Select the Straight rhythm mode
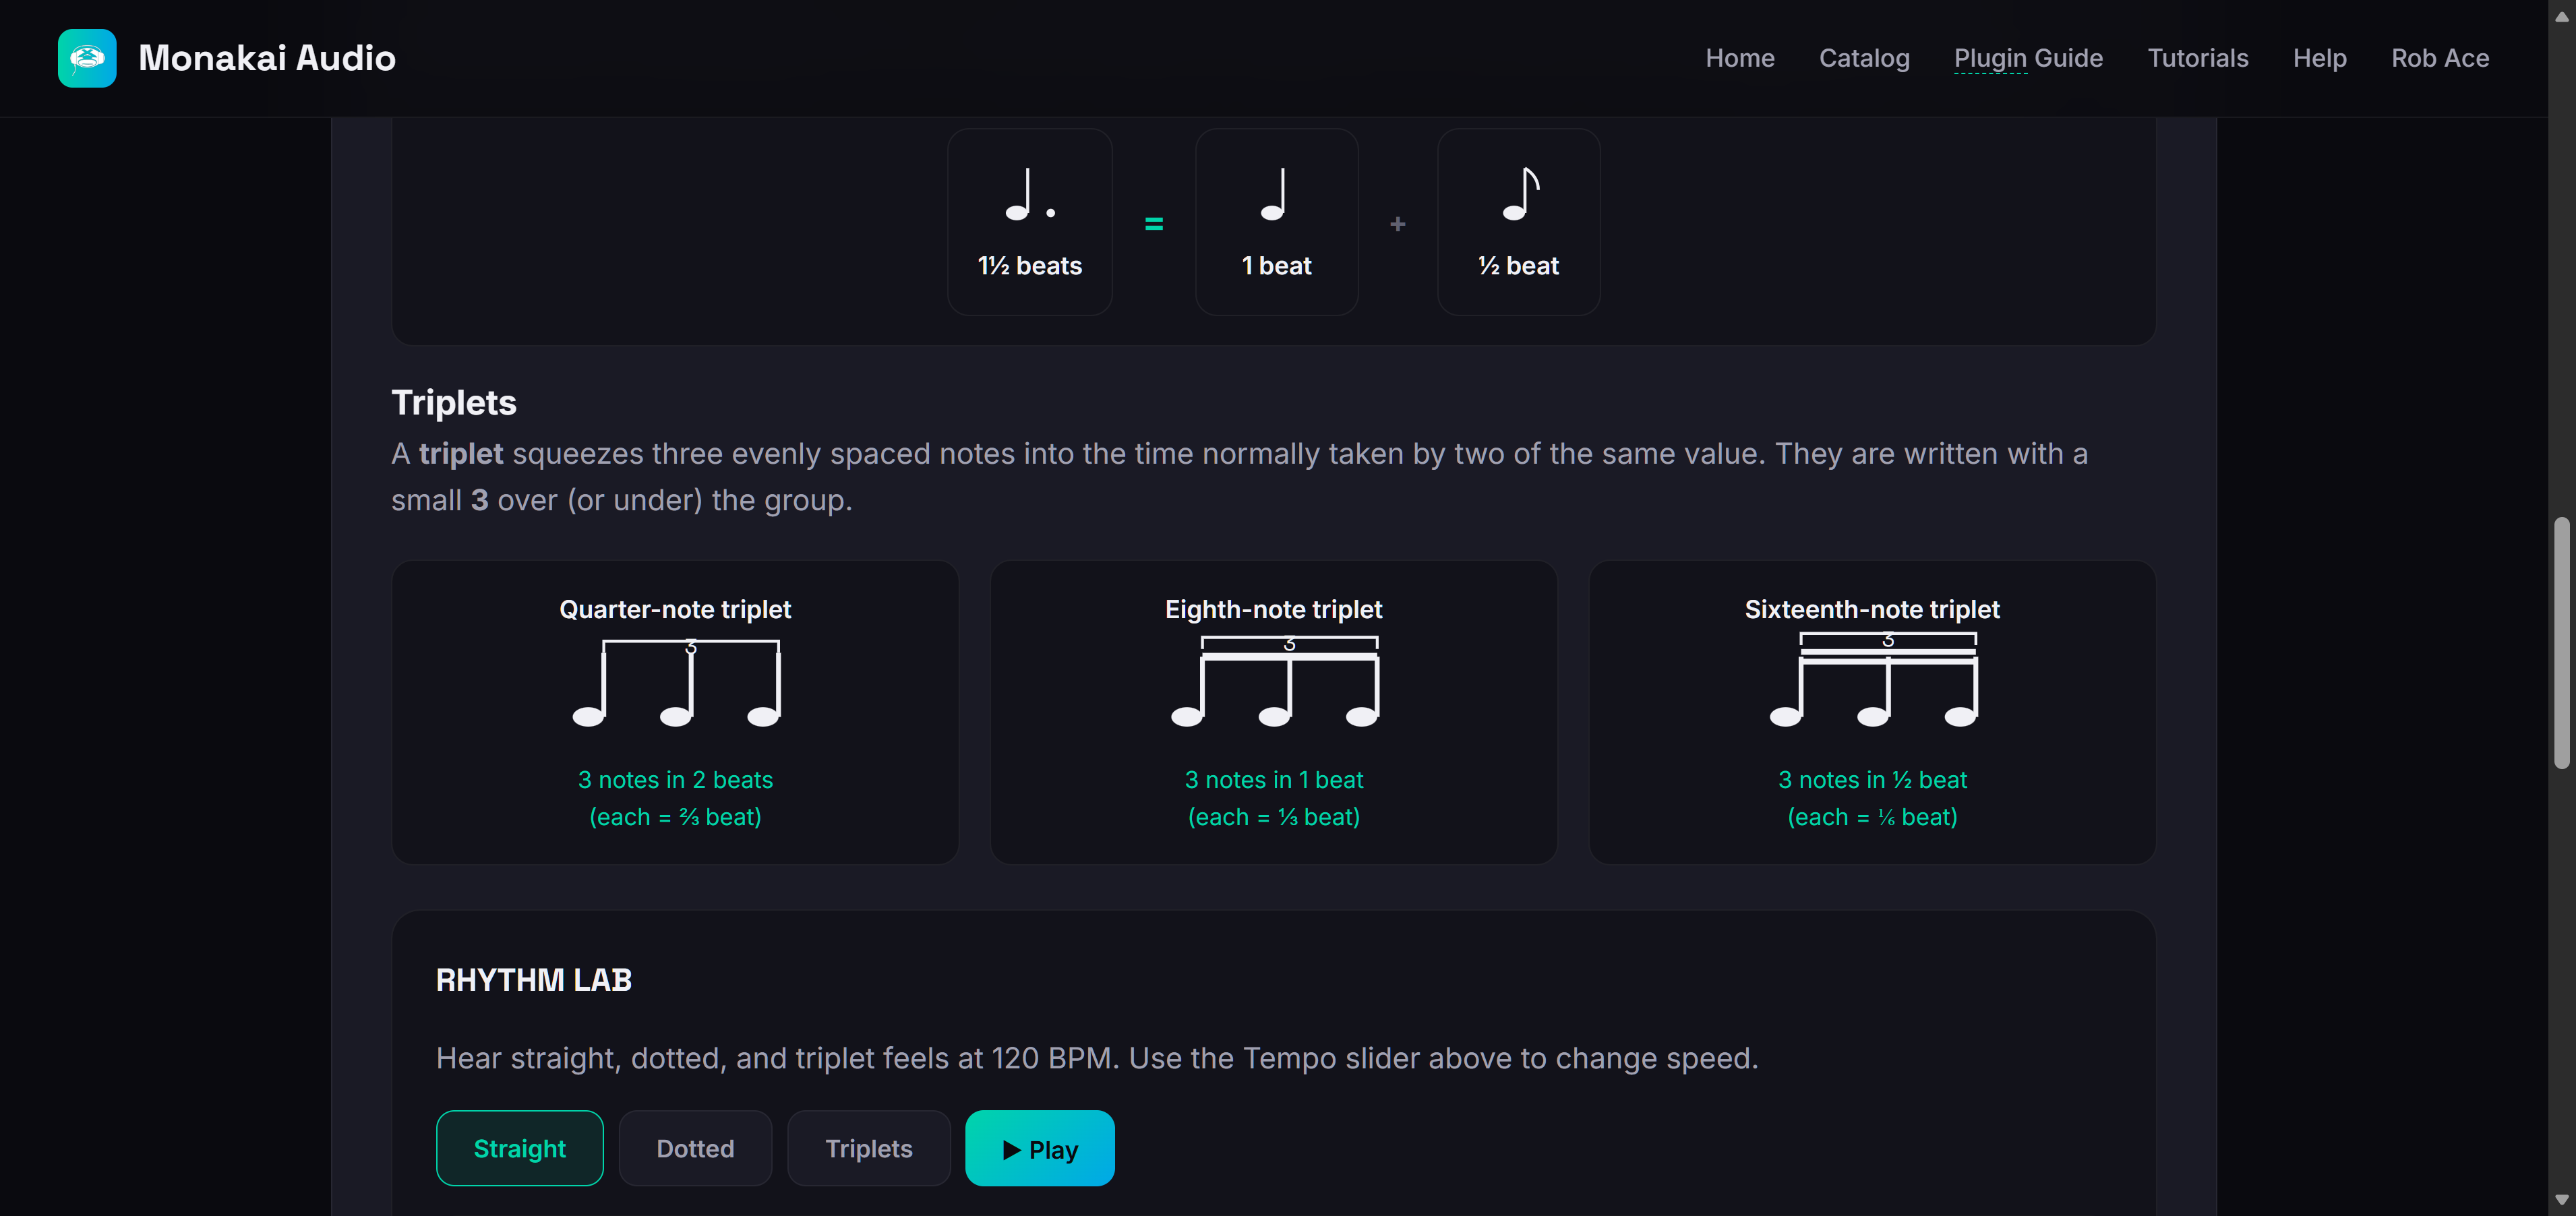 [519, 1148]
